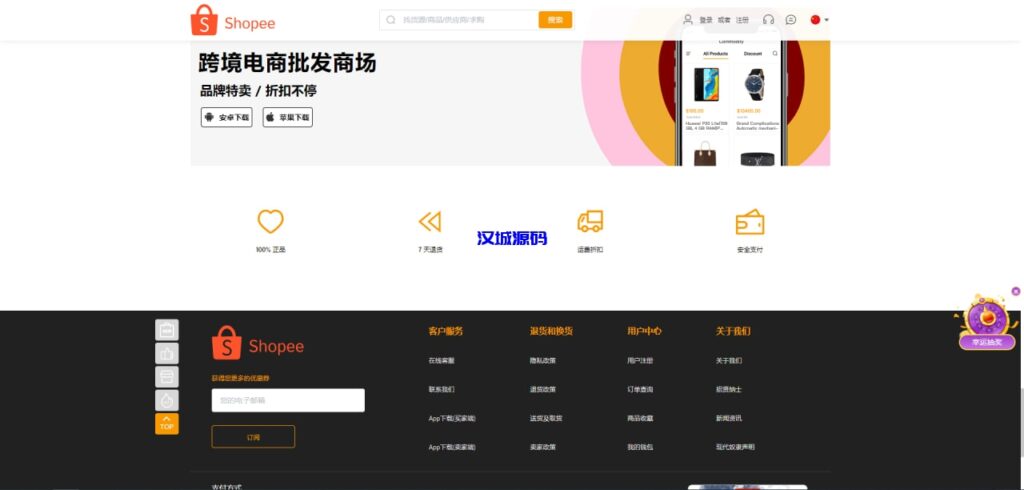Click the wallet 安全支付 icon
This screenshot has height=490, width=1024.
[750, 222]
